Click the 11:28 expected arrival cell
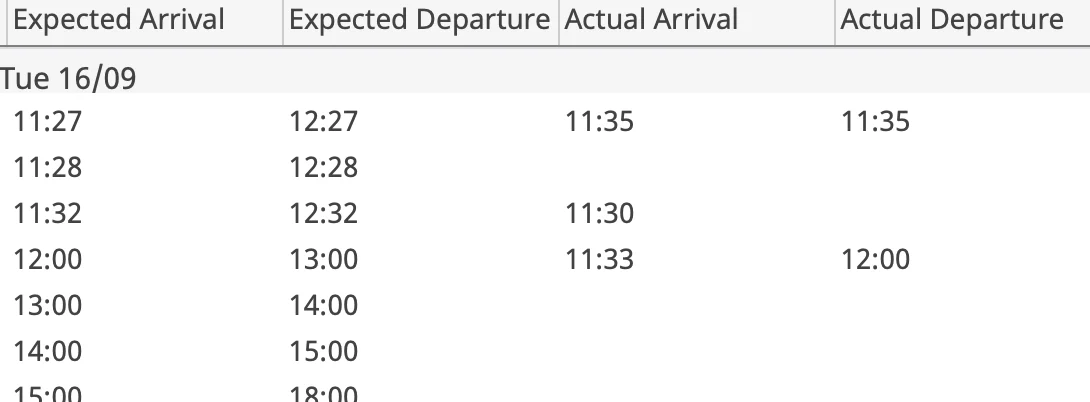The image size is (1090, 402). [x=48, y=168]
